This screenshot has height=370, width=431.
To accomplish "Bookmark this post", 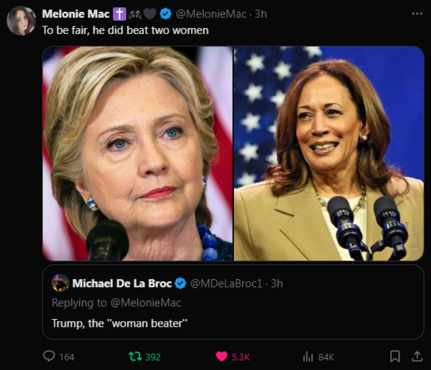I will [x=395, y=356].
